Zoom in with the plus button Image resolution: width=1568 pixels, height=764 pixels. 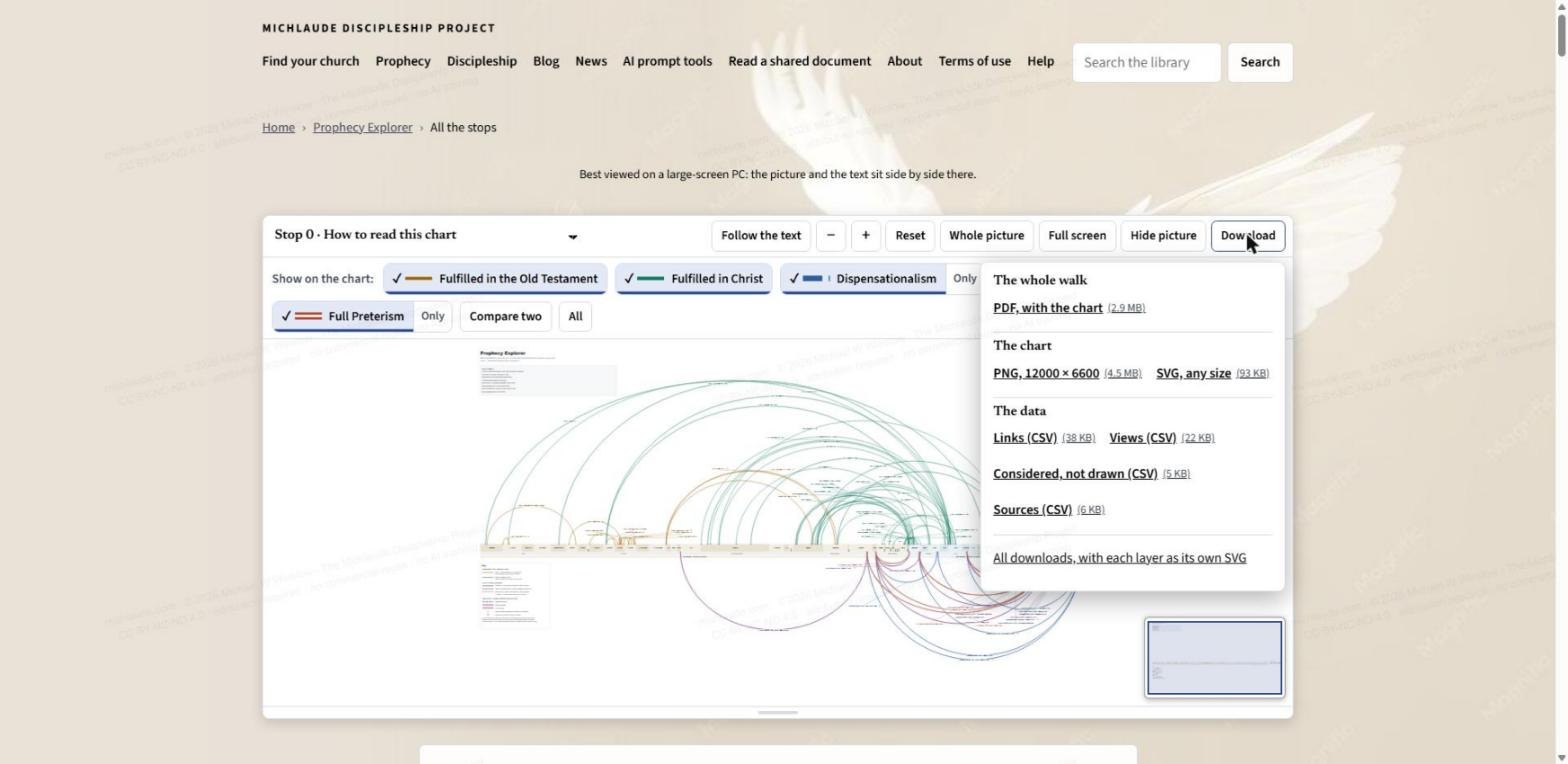866,236
